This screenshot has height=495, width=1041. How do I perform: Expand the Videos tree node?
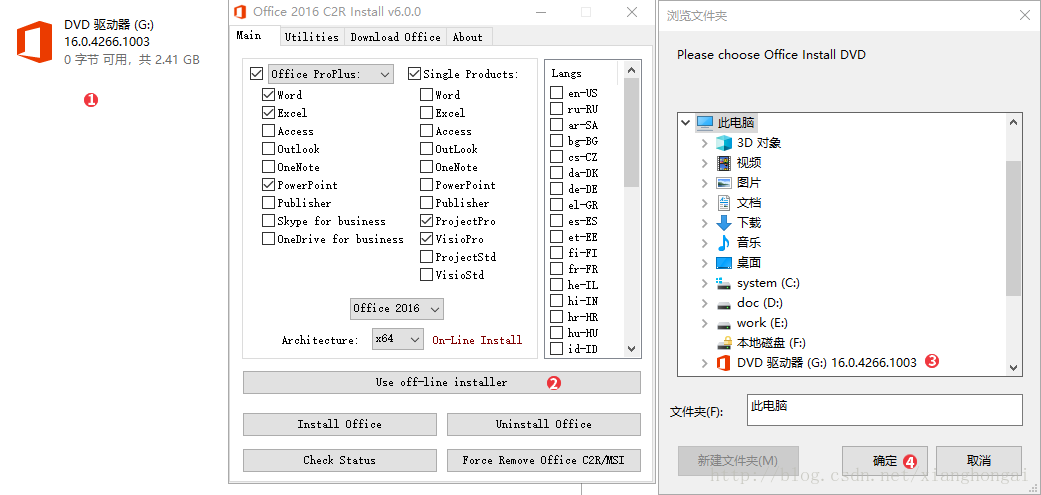tap(705, 163)
